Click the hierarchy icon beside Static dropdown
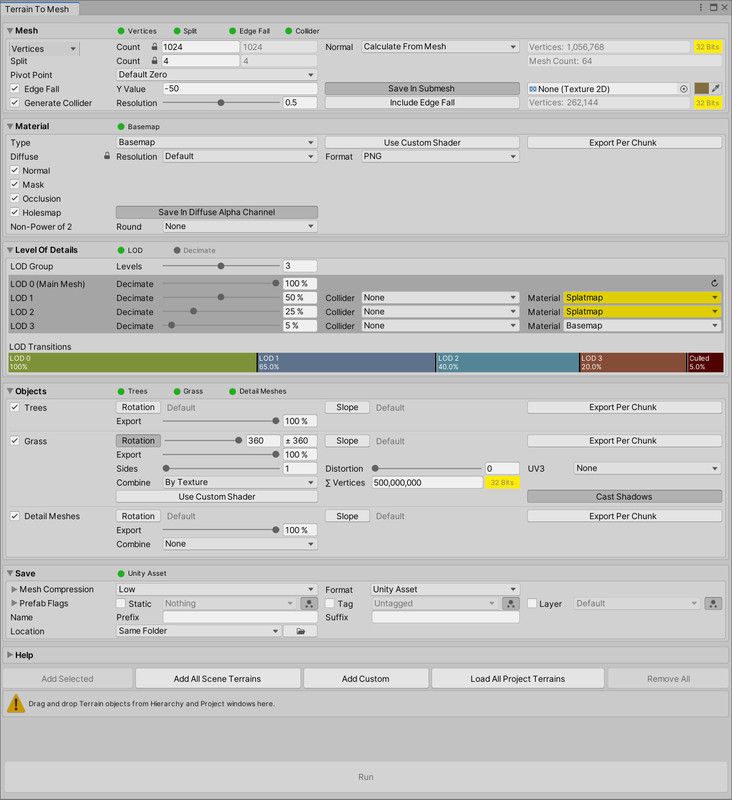This screenshot has height=800, width=732. (x=309, y=604)
